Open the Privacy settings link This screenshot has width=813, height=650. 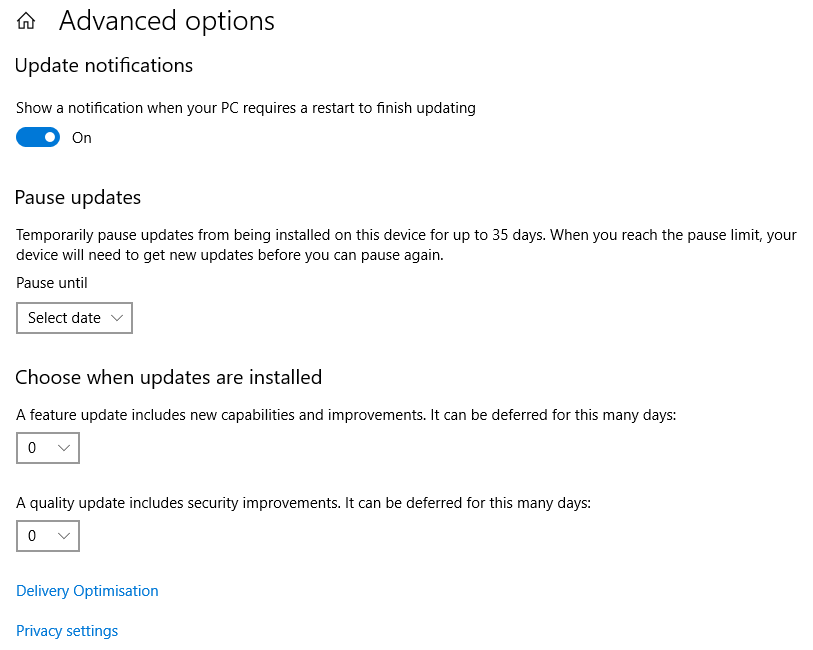tap(67, 631)
